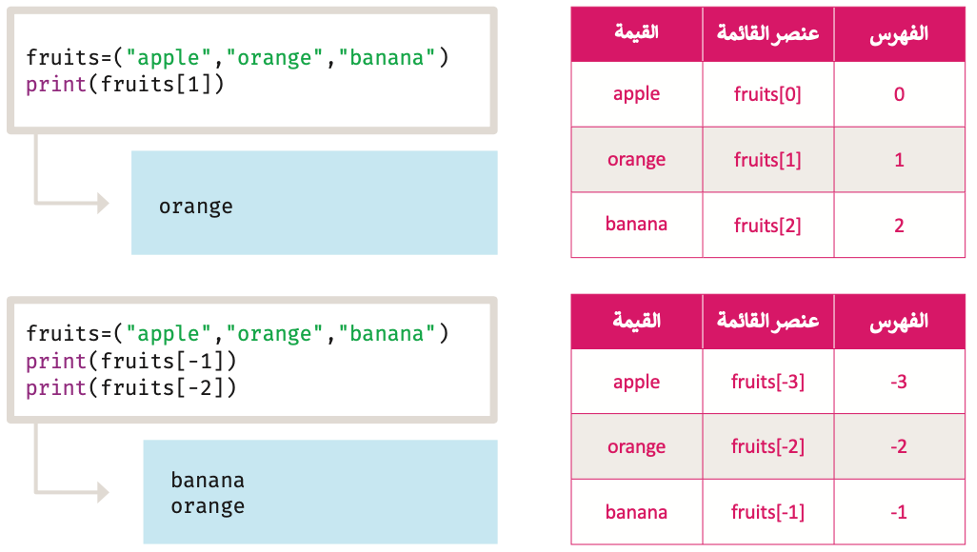Select the fruits[-3] cell in the bottom table
Viewport: 977px width, 552px height.
[x=768, y=381]
